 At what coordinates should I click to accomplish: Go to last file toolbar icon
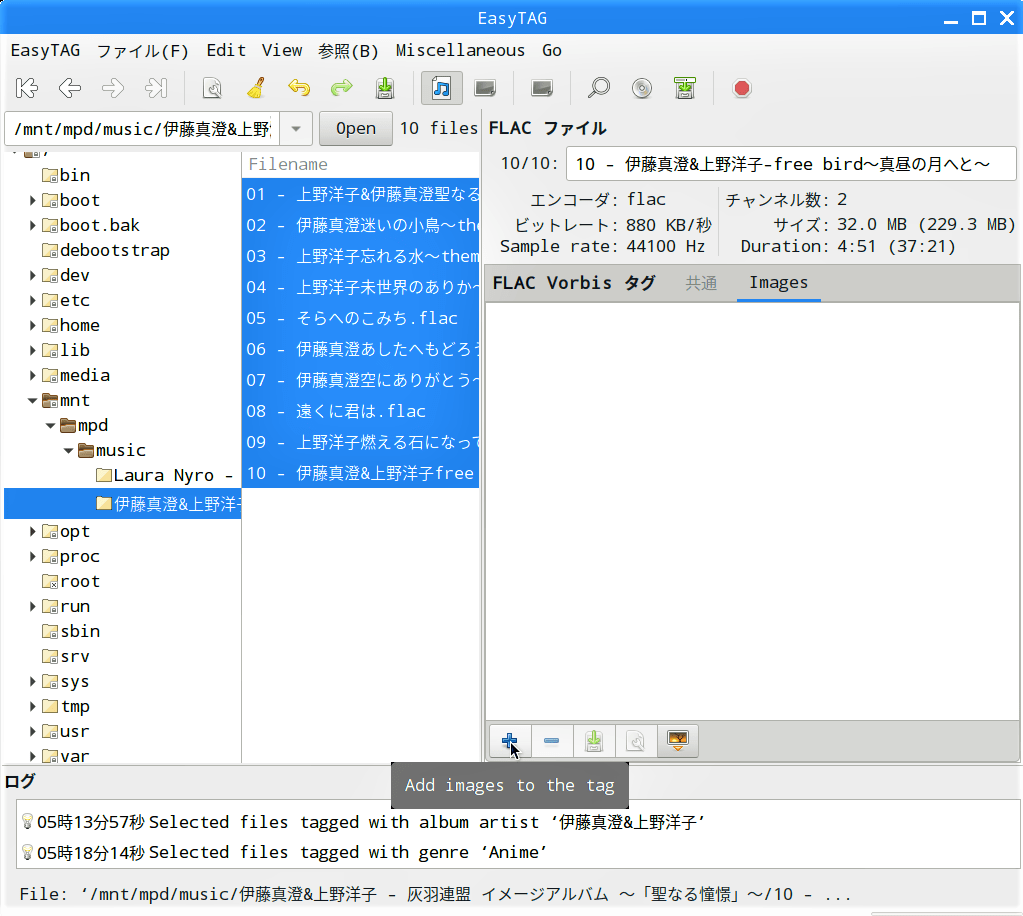[x=156, y=88]
